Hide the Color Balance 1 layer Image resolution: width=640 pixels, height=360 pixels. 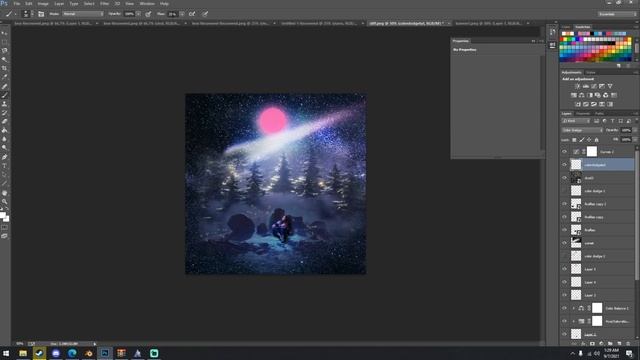pos(564,308)
